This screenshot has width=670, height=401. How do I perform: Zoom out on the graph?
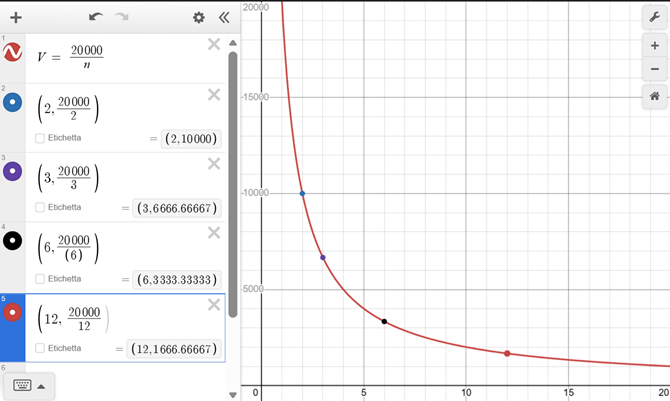[x=654, y=69]
